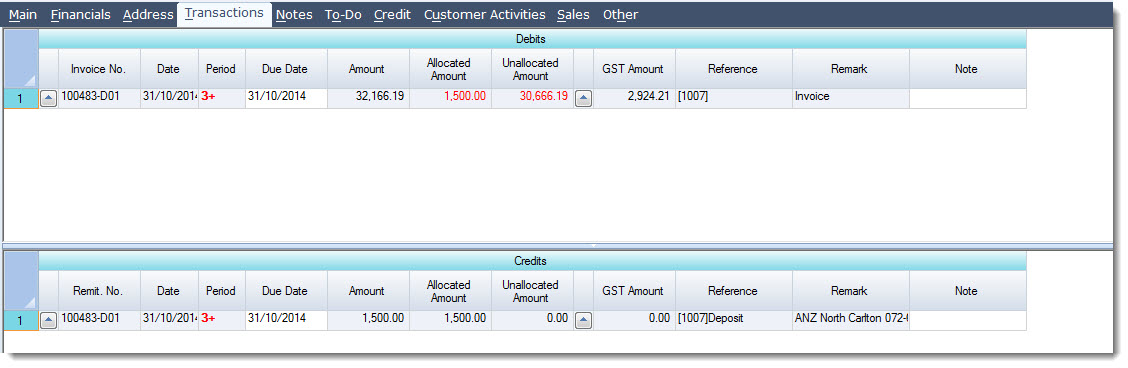The image size is (1128, 368).
Task: Click Debits Note column header
Action: (968, 69)
